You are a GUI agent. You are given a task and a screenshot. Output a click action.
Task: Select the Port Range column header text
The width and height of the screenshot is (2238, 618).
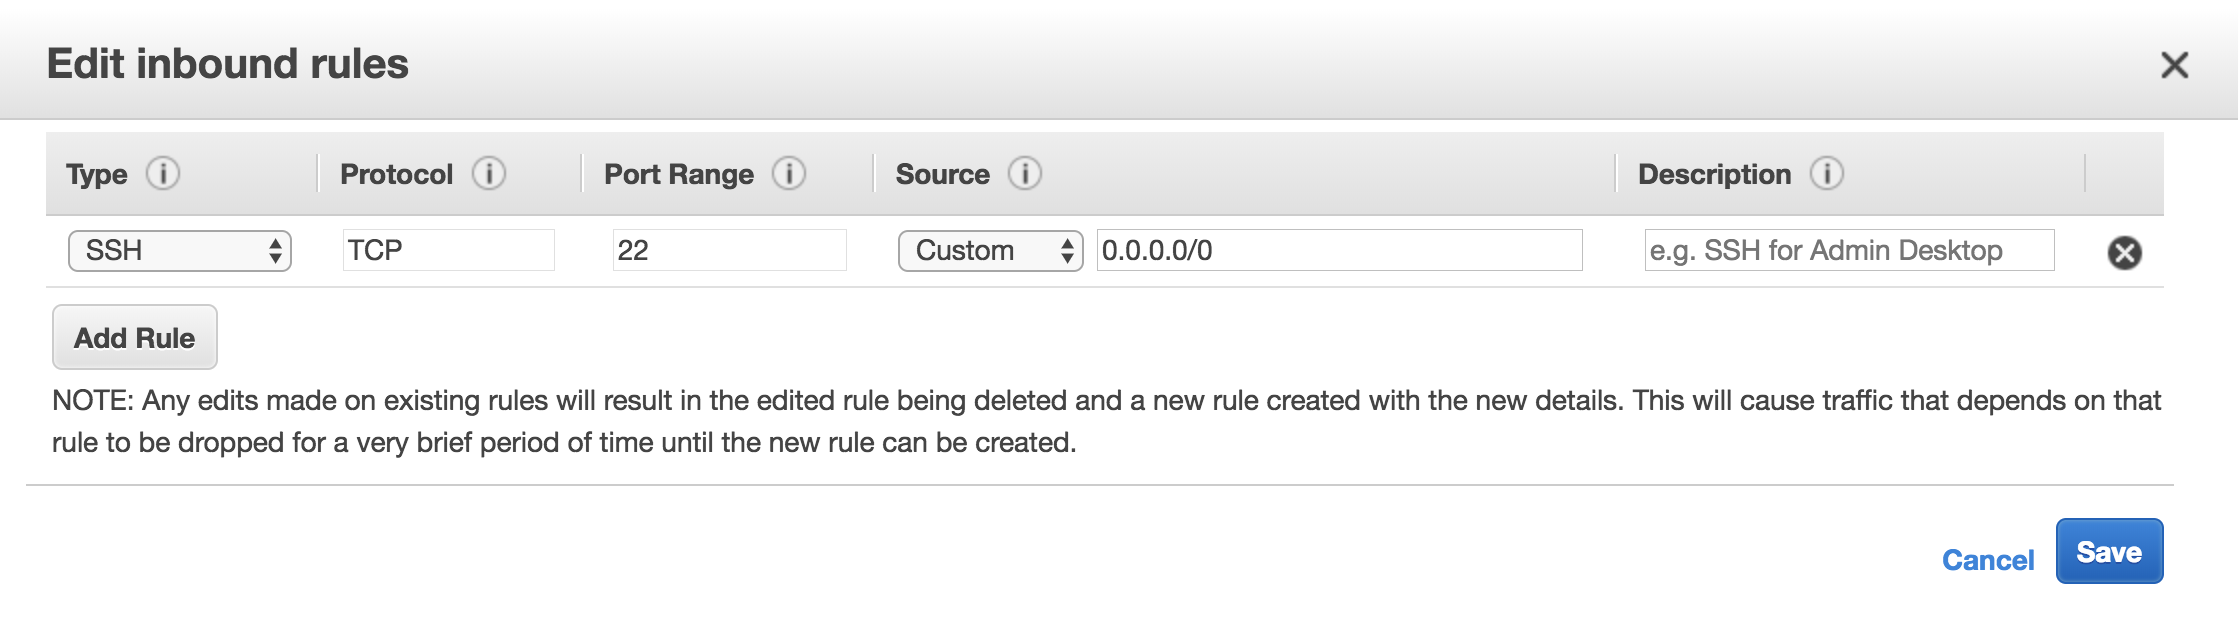pos(678,175)
